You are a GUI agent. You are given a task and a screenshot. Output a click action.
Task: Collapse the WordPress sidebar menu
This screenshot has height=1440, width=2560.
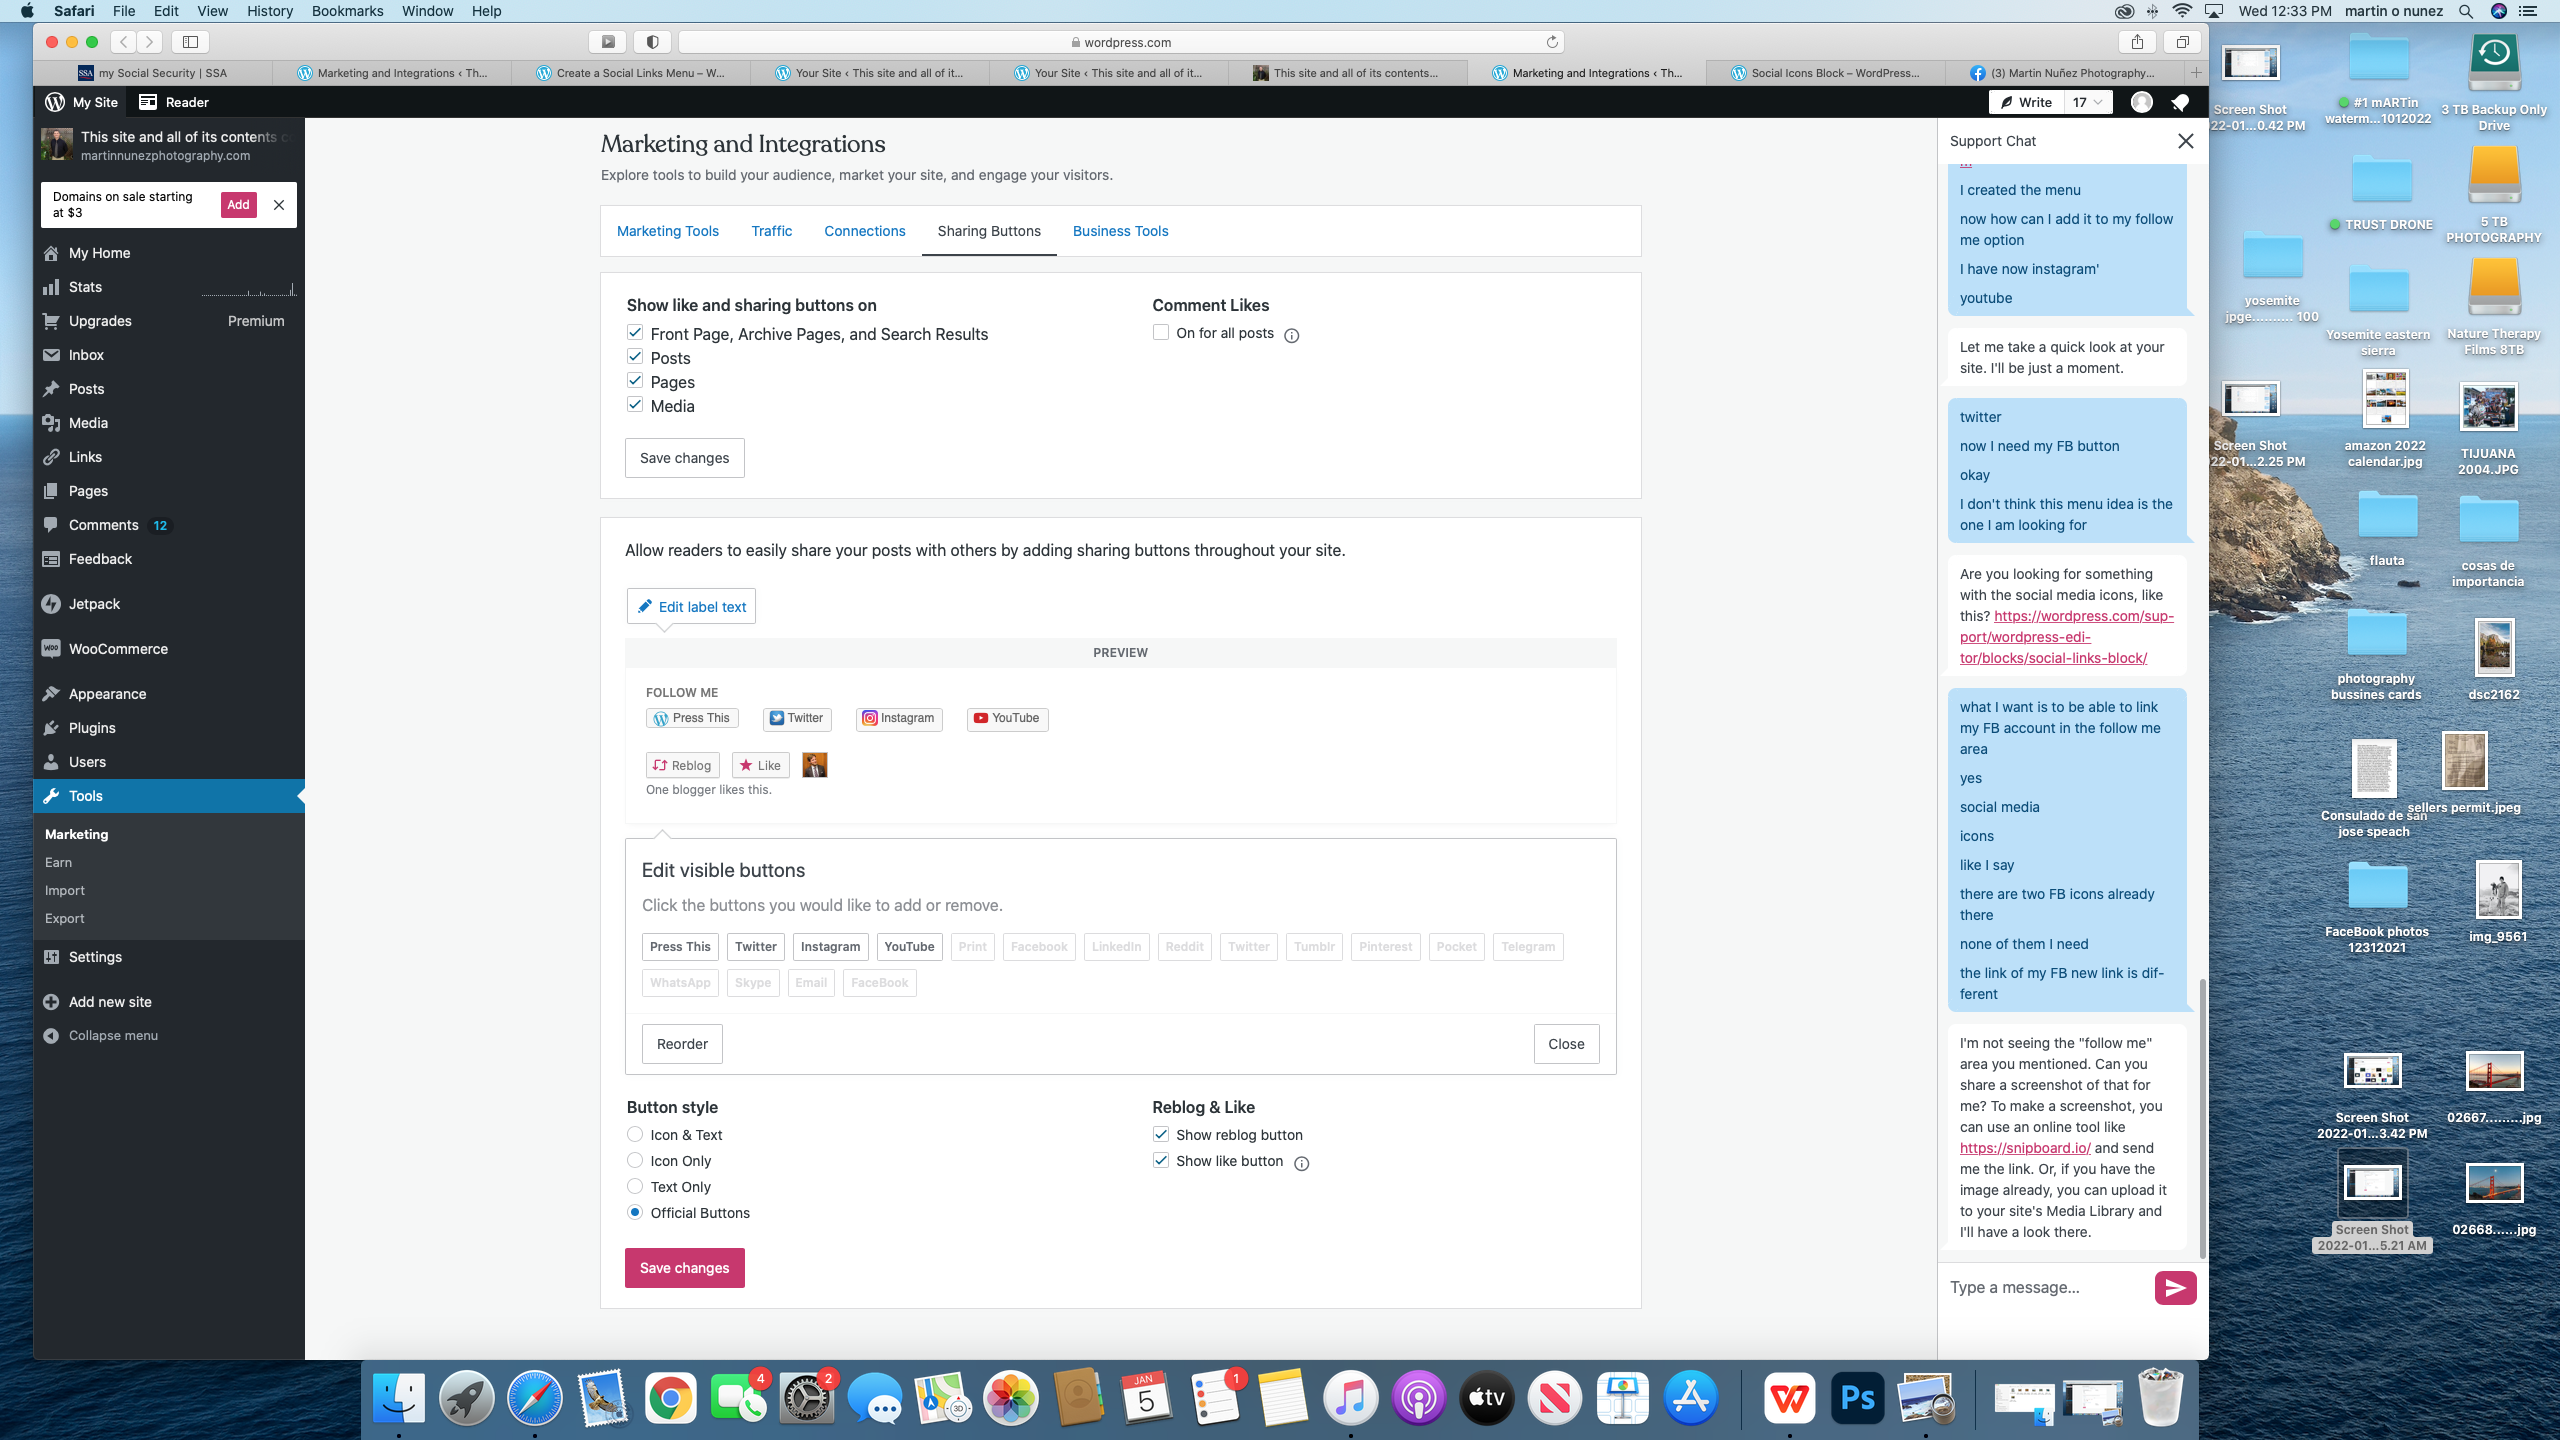(x=112, y=1035)
